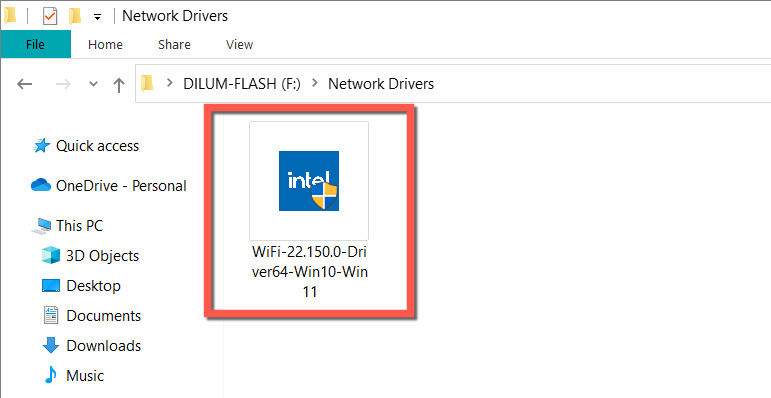Go back with the back arrow
This screenshot has height=398, width=771.
(25, 84)
